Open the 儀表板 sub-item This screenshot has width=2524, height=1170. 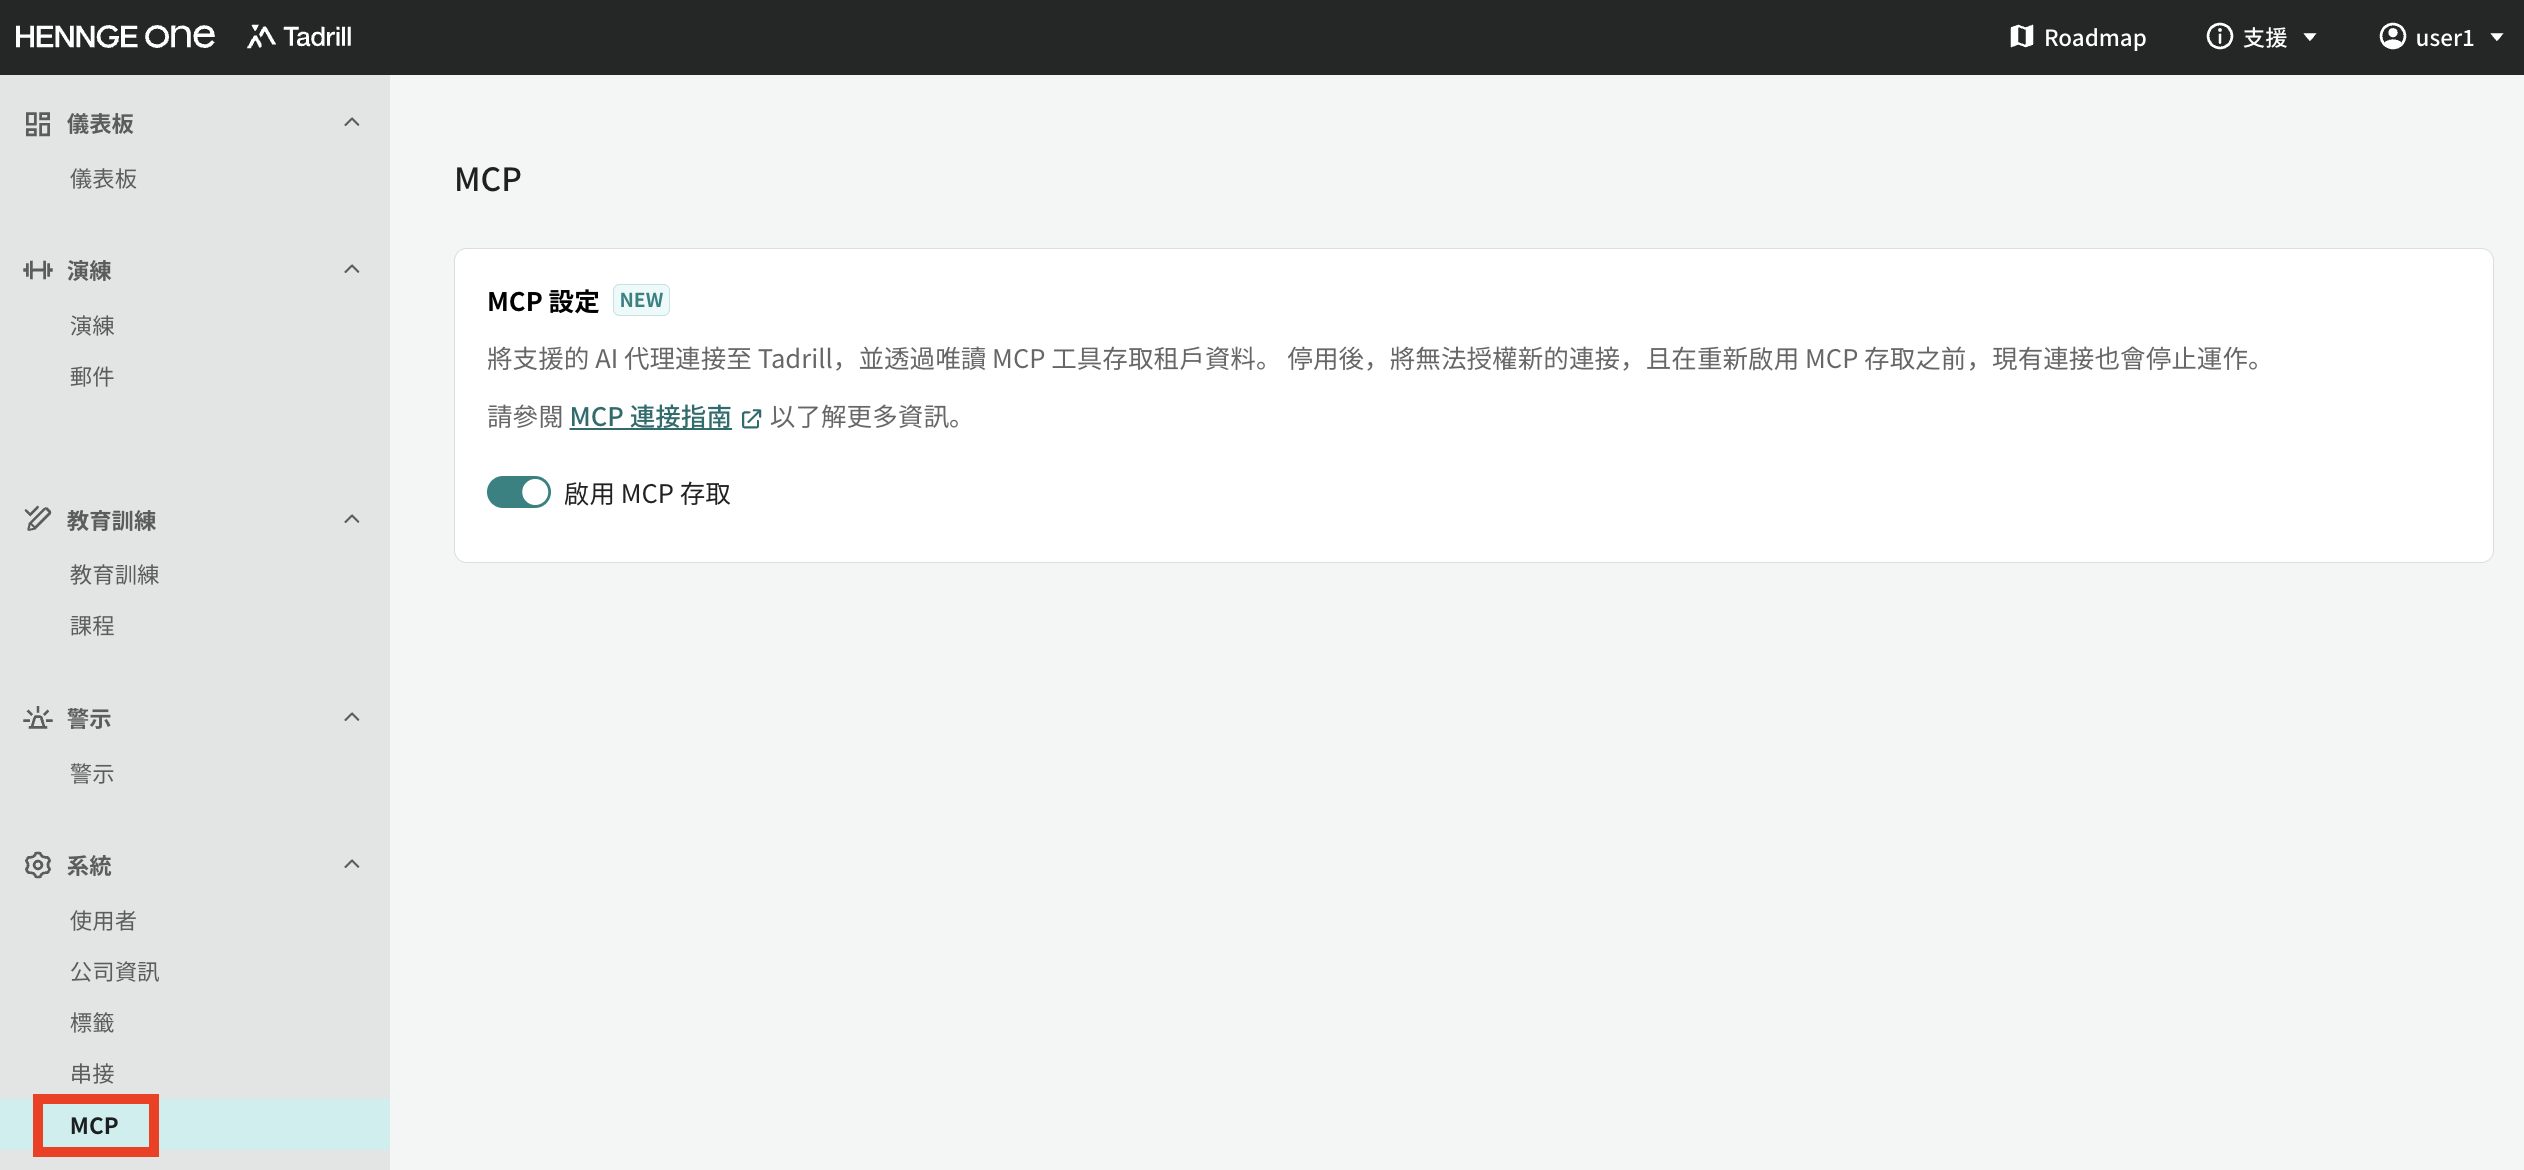tap(104, 179)
